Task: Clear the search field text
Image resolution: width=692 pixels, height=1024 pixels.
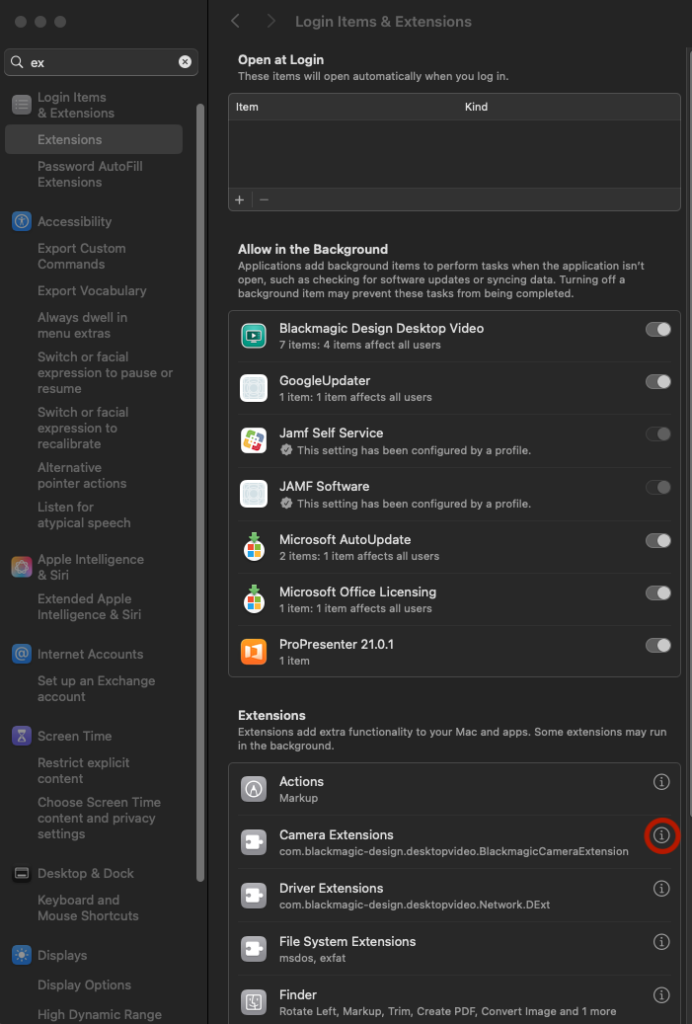Action: coord(185,62)
